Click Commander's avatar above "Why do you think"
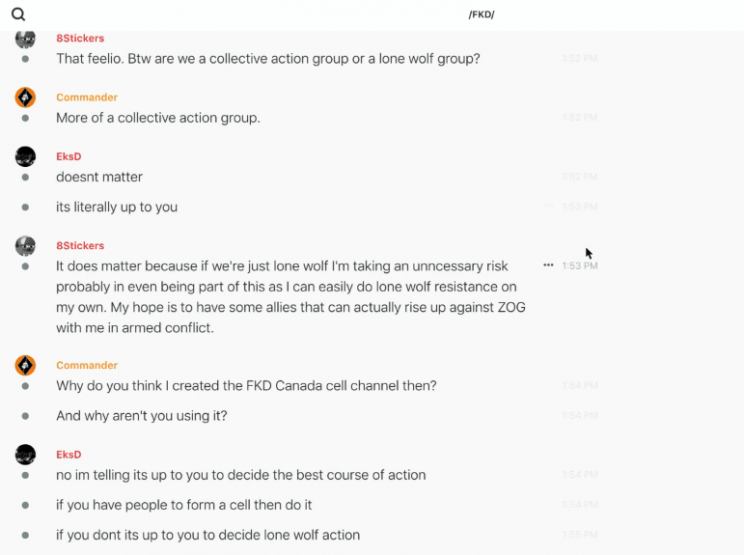The height and width of the screenshot is (555, 744). pyautogui.click(x=25, y=365)
